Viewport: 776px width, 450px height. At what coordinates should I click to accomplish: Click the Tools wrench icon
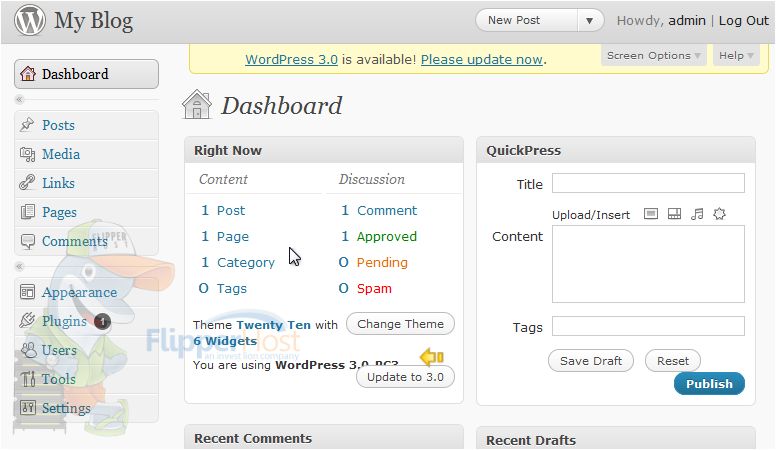pos(28,379)
